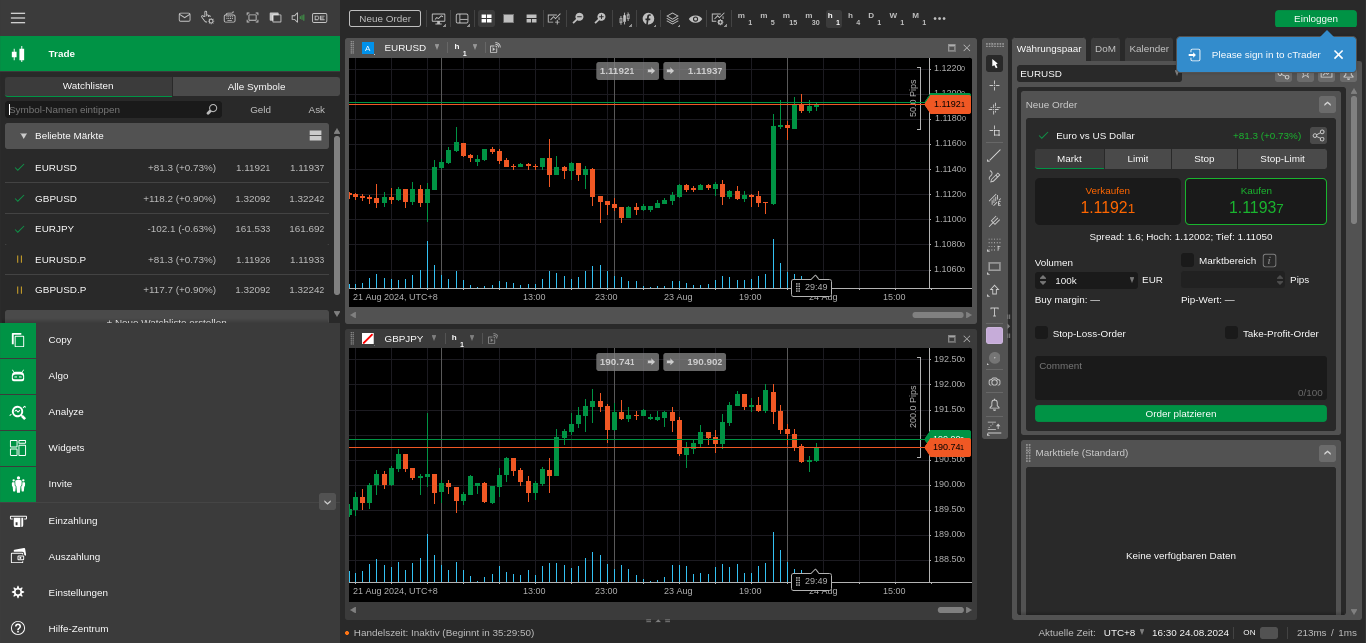The image size is (1366, 643).
Task: Select multi-chart grid layout icon
Action: tap(486, 18)
